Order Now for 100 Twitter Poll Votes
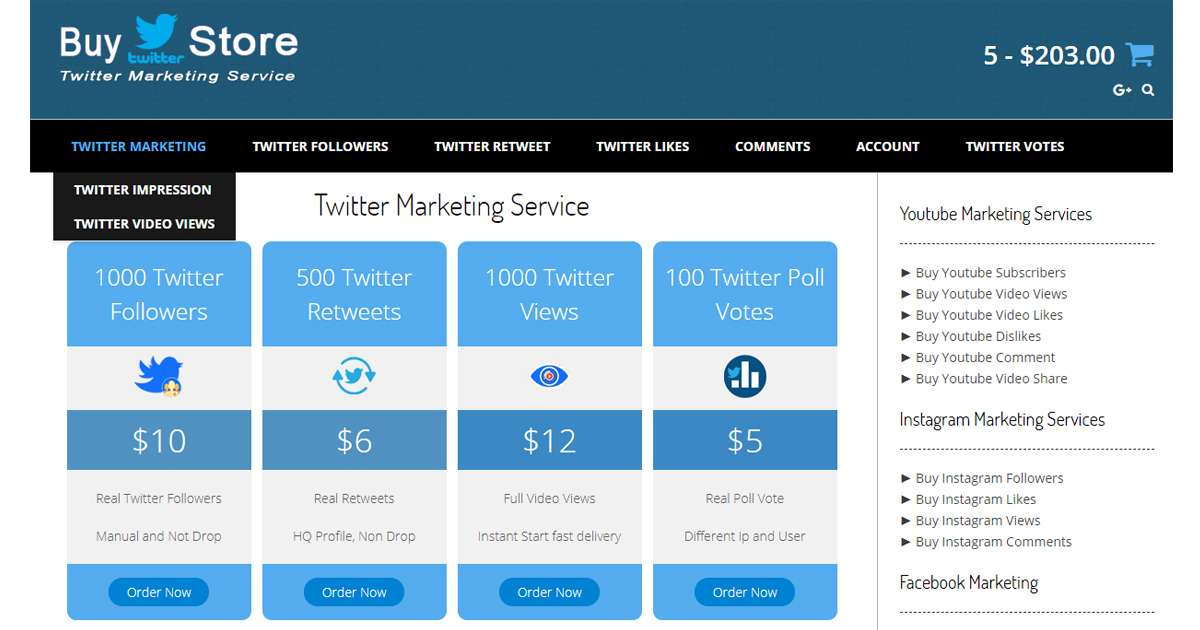 point(745,592)
